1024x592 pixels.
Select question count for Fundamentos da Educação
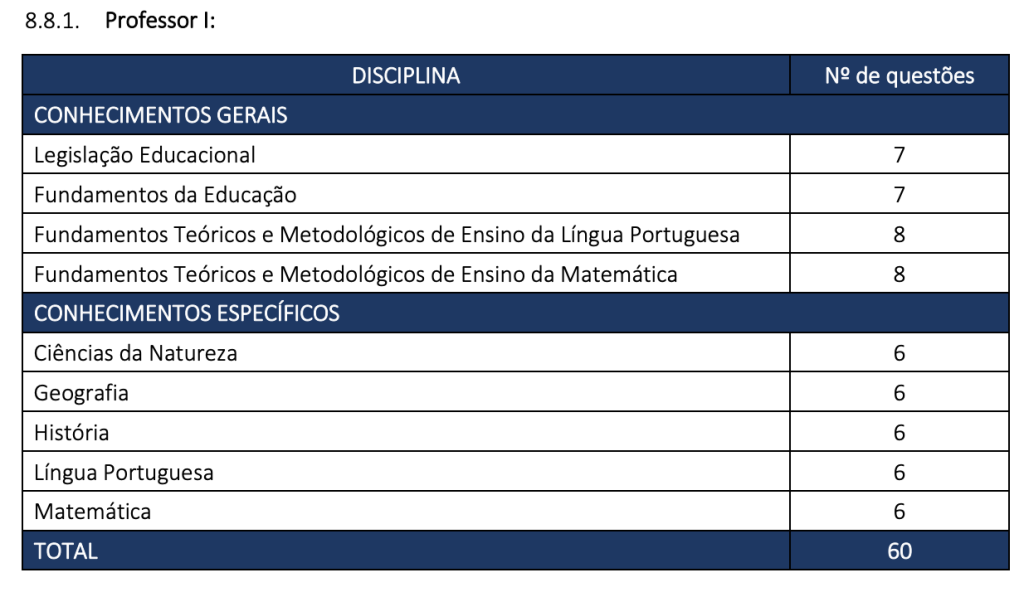tap(899, 195)
